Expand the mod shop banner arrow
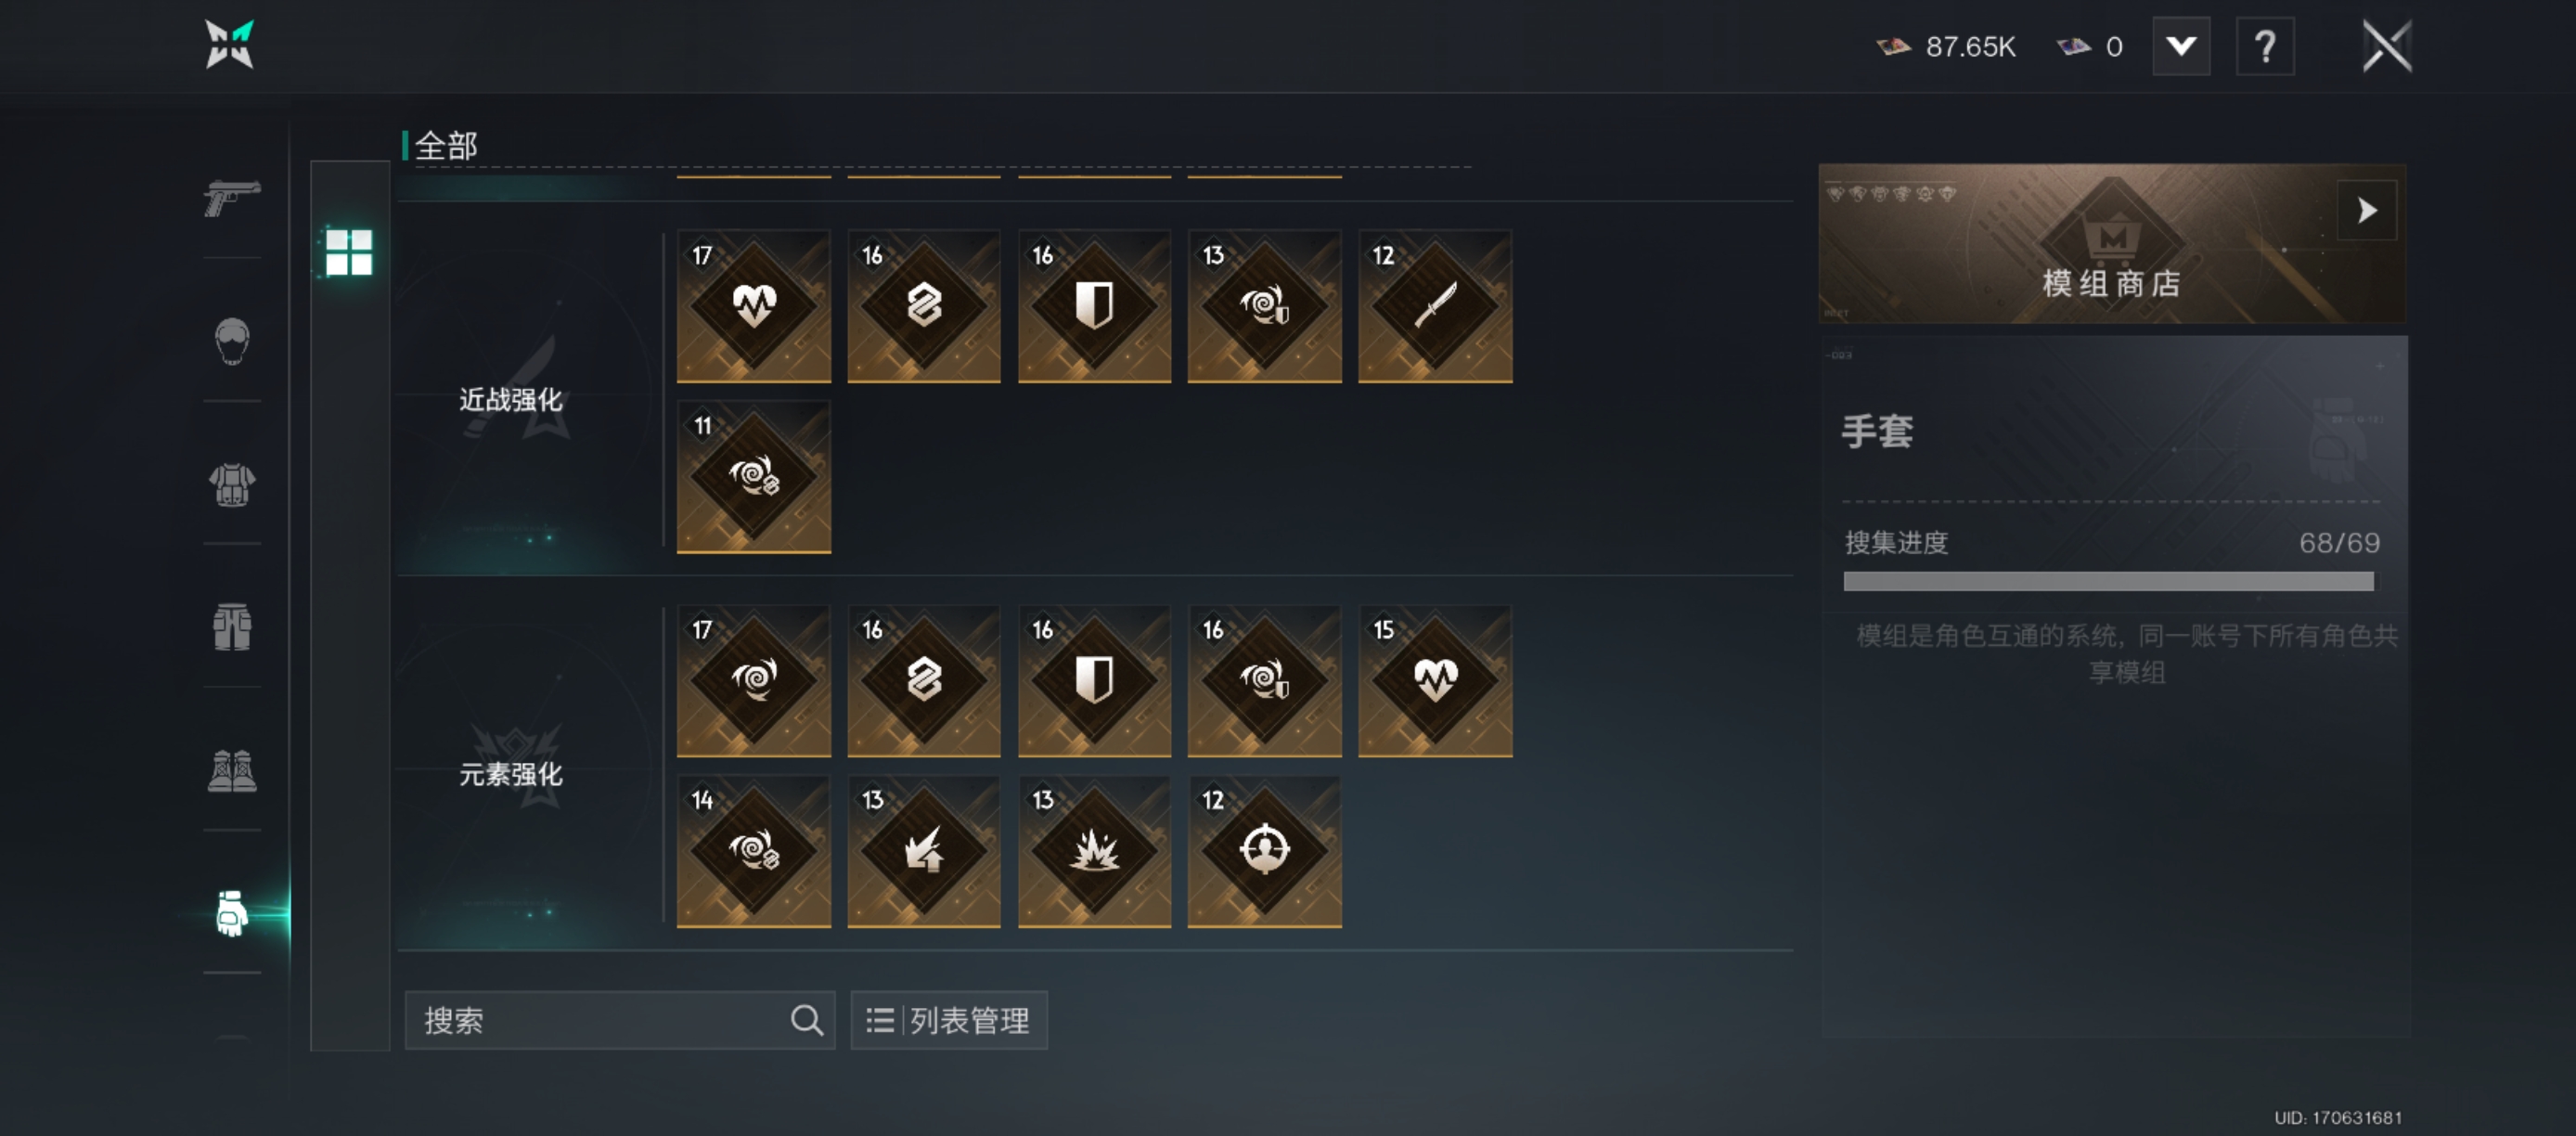 2366,210
